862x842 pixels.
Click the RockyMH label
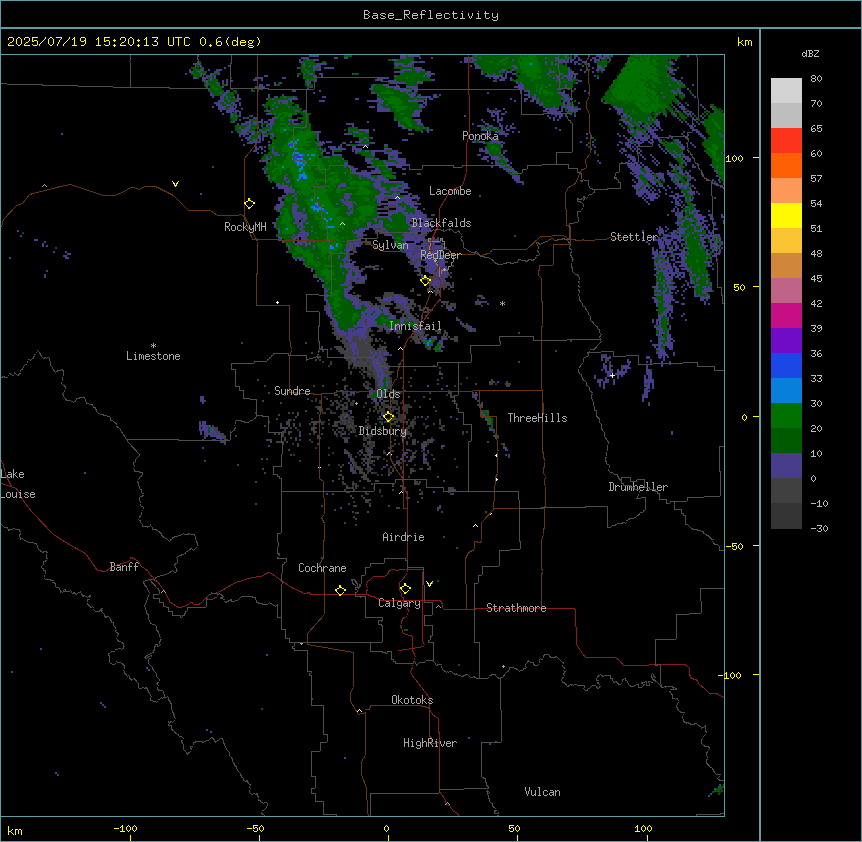(245, 227)
